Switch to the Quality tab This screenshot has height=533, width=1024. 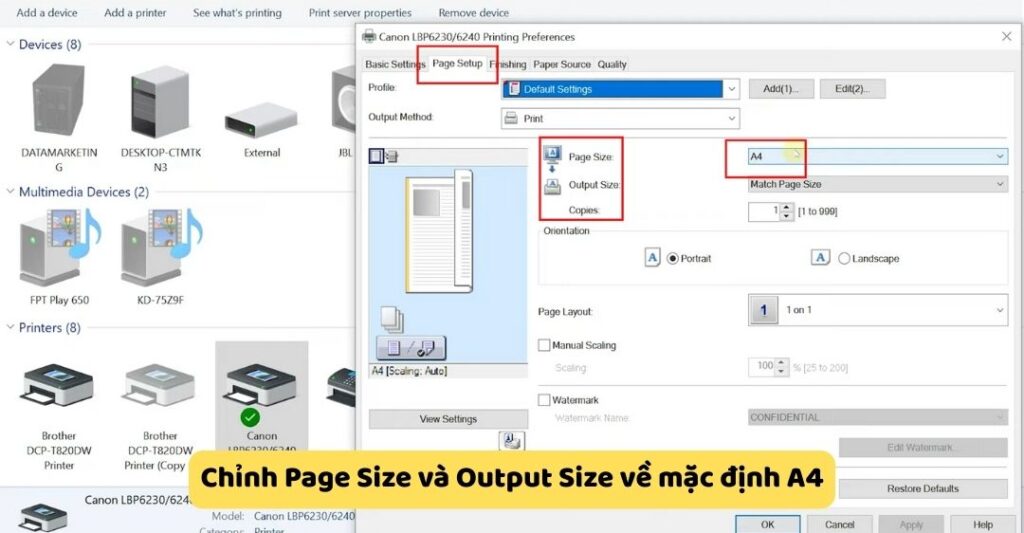[612, 64]
